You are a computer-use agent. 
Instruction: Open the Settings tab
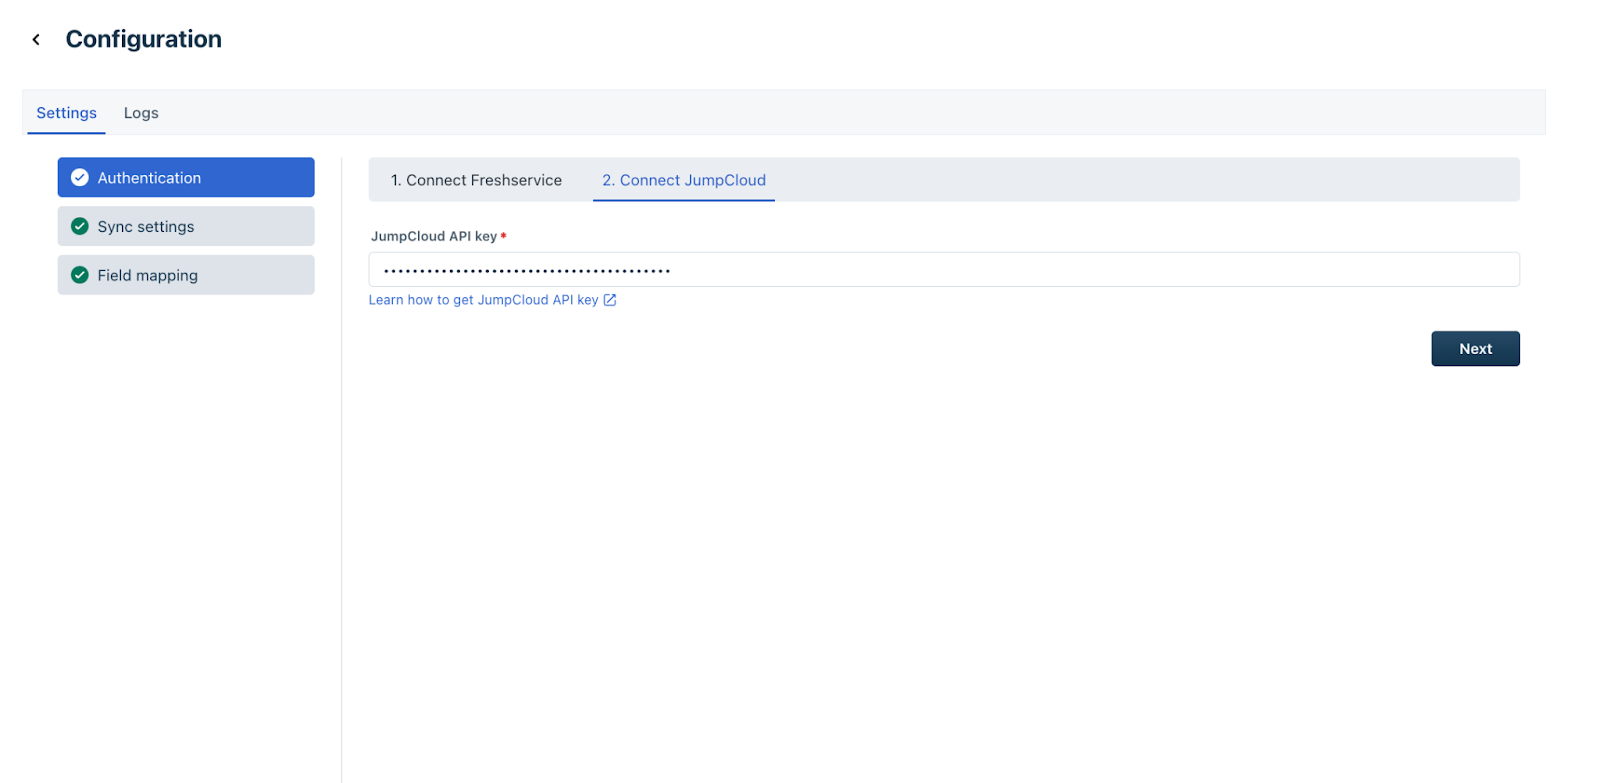pyautogui.click(x=66, y=113)
